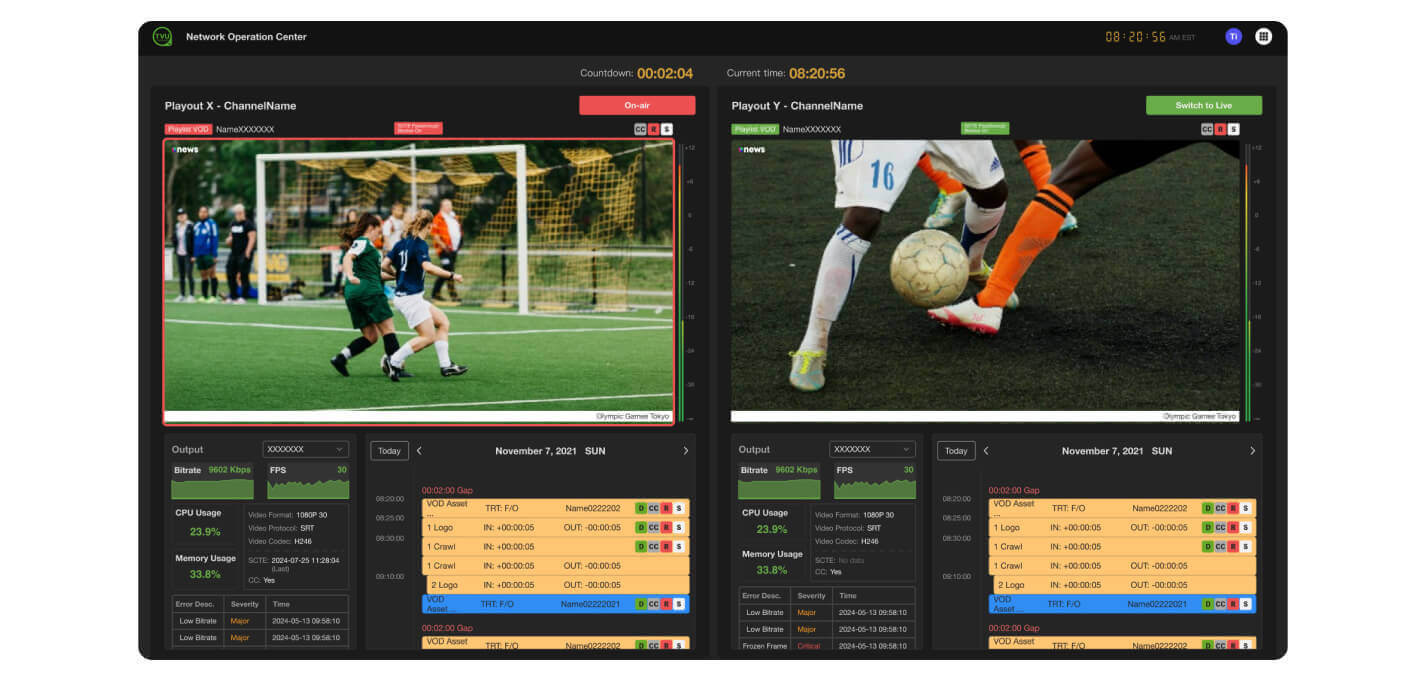
Task: Click the S badge on the blue selected VOD Asset
Action: pyautogui.click(x=679, y=604)
